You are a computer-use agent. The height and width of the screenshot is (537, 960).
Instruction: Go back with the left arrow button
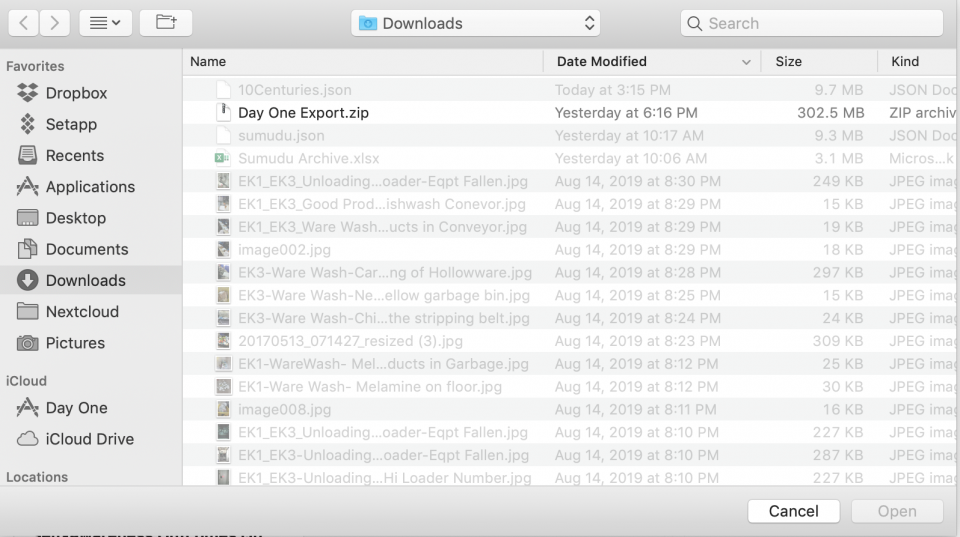pyautogui.click(x=23, y=23)
